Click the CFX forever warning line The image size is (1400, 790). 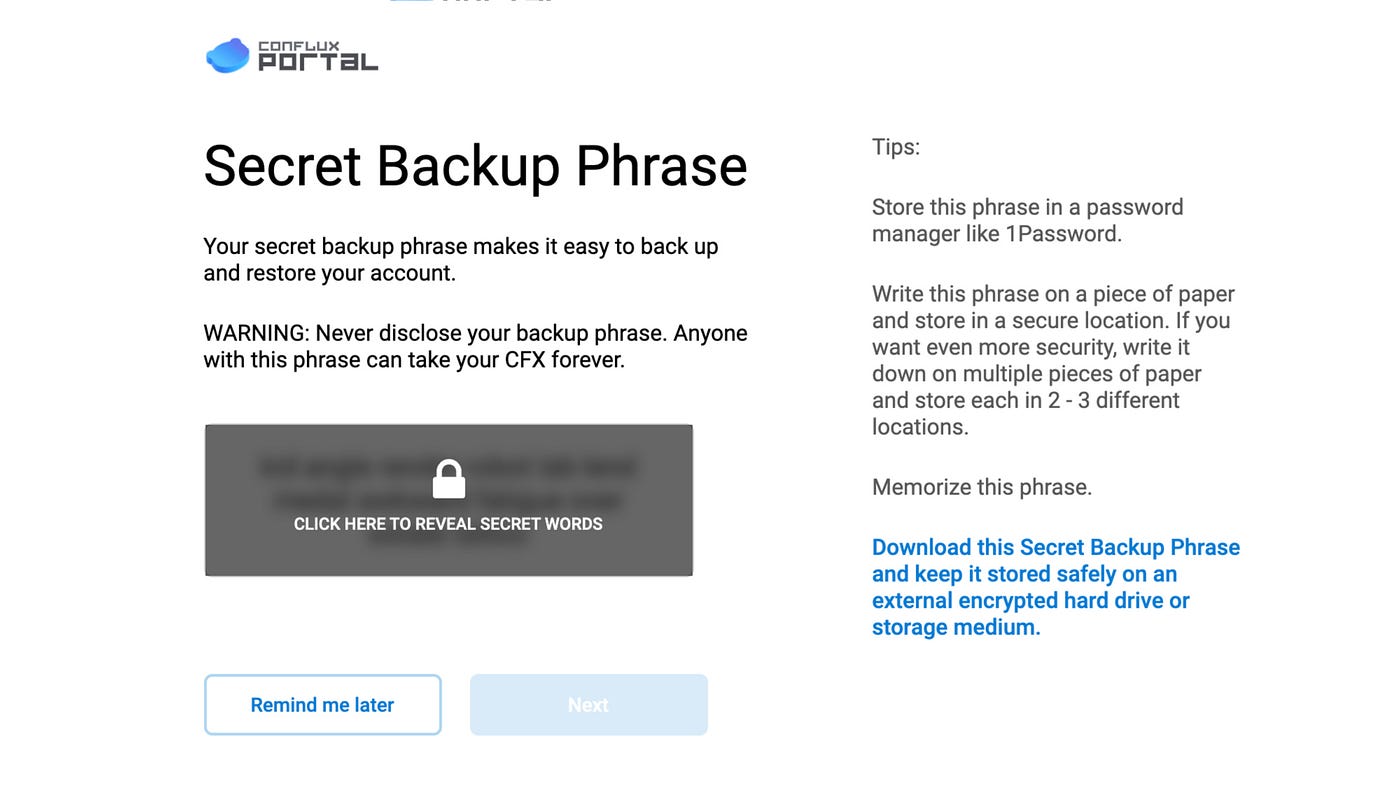[414, 360]
